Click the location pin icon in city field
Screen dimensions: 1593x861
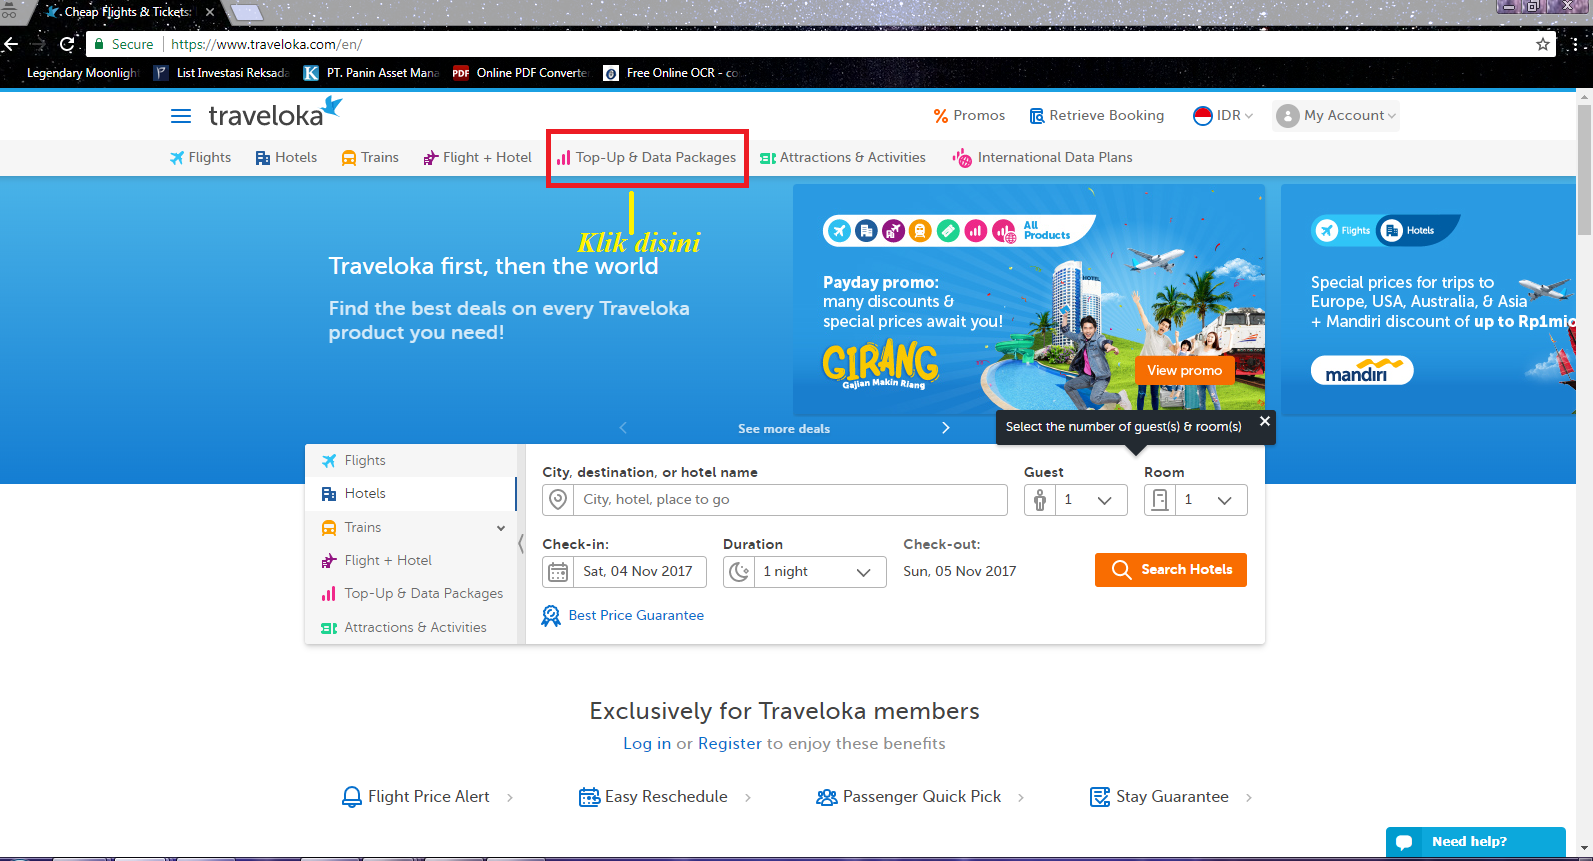point(558,500)
